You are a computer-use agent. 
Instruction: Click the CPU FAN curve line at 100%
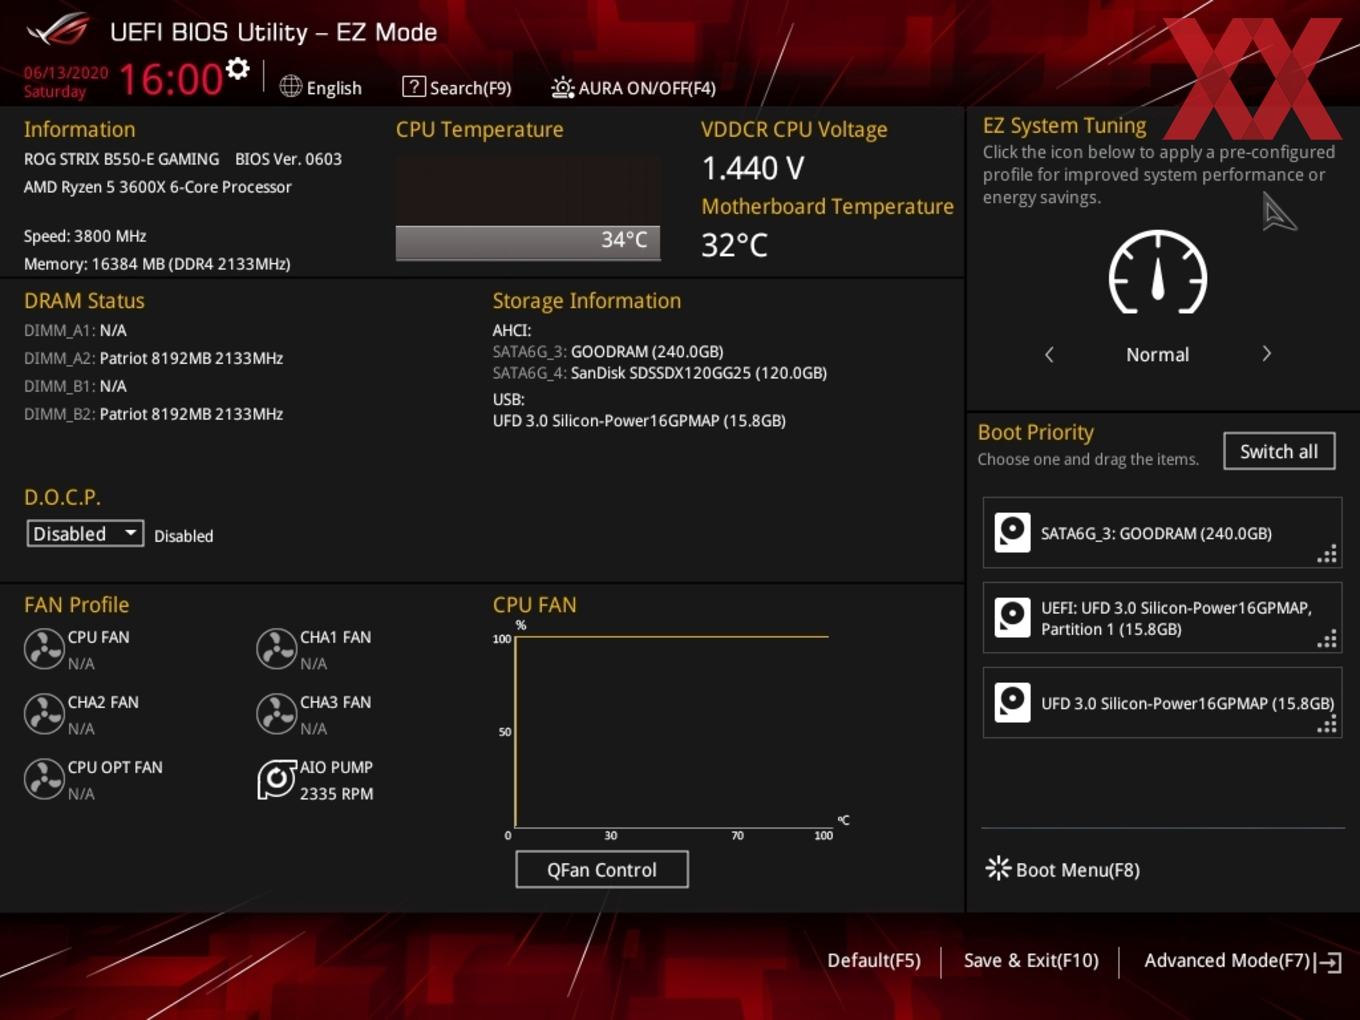coord(672,636)
